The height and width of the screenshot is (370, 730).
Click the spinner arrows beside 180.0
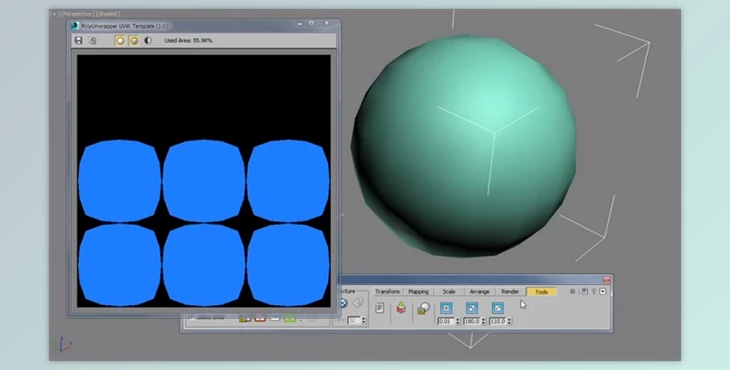[x=483, y=321]
